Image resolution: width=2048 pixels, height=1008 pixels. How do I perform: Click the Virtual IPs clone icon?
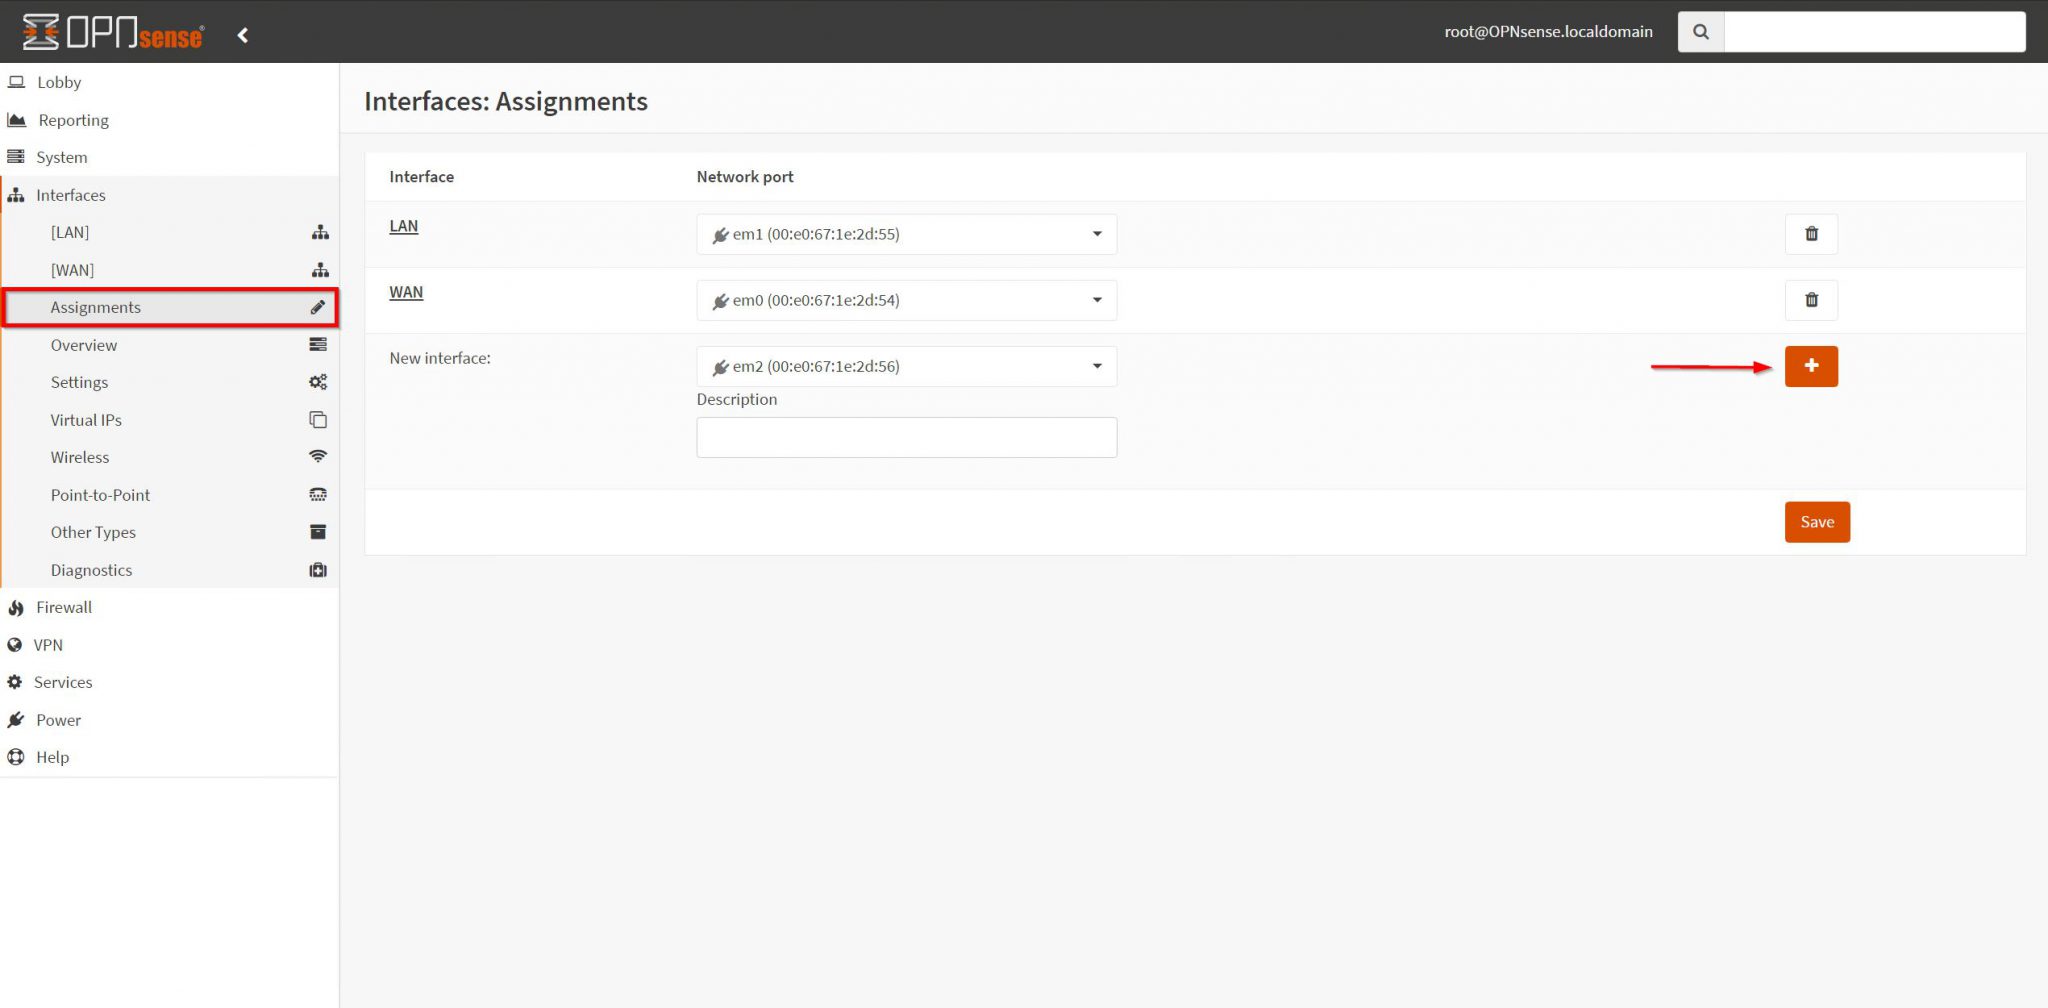point(318,420)
